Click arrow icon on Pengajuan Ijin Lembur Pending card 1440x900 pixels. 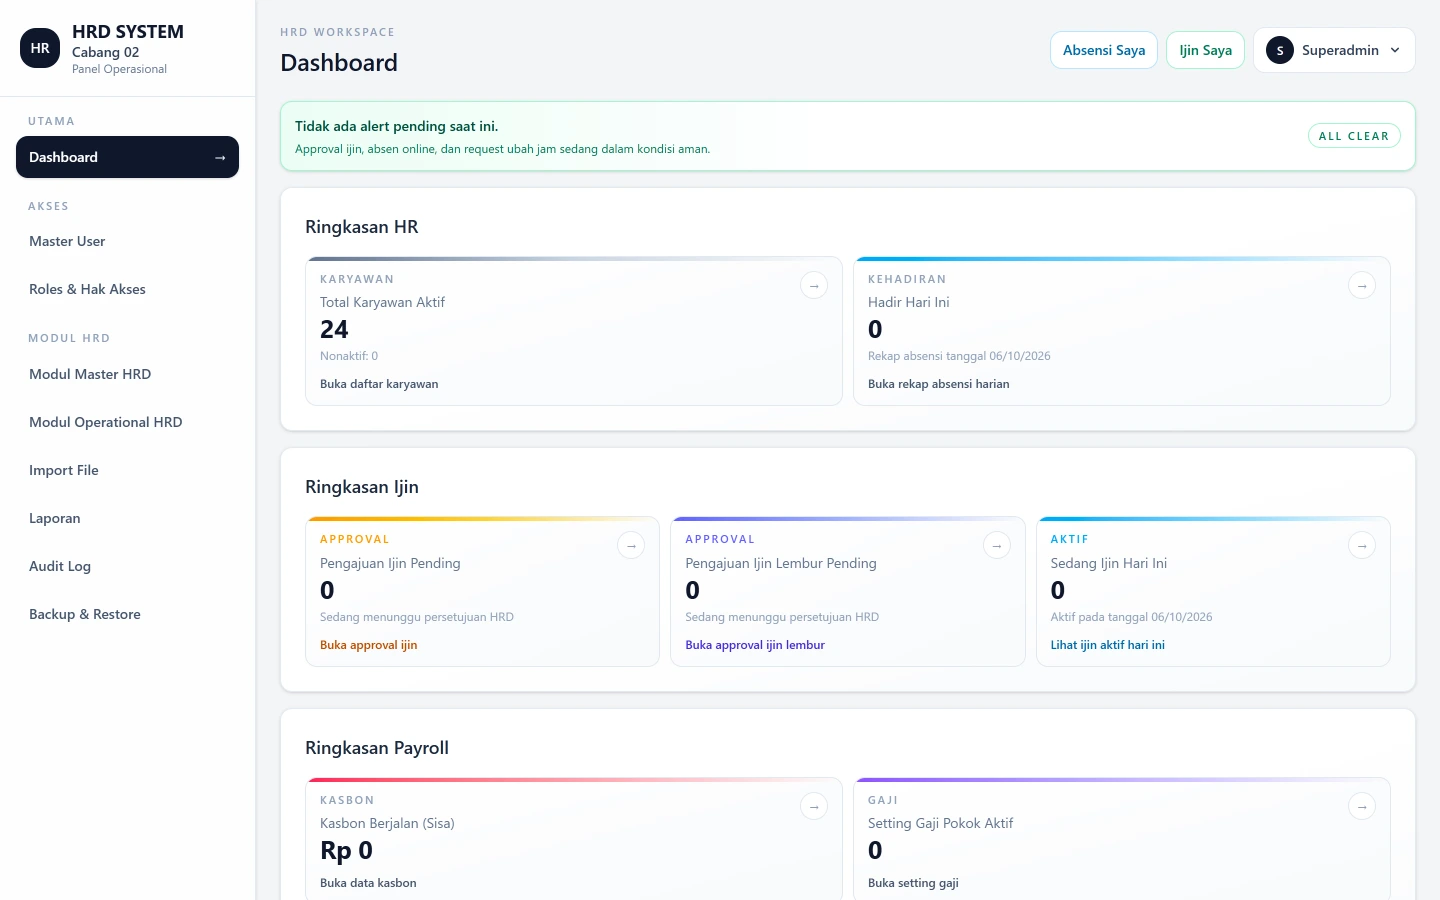tap(997, 545)
